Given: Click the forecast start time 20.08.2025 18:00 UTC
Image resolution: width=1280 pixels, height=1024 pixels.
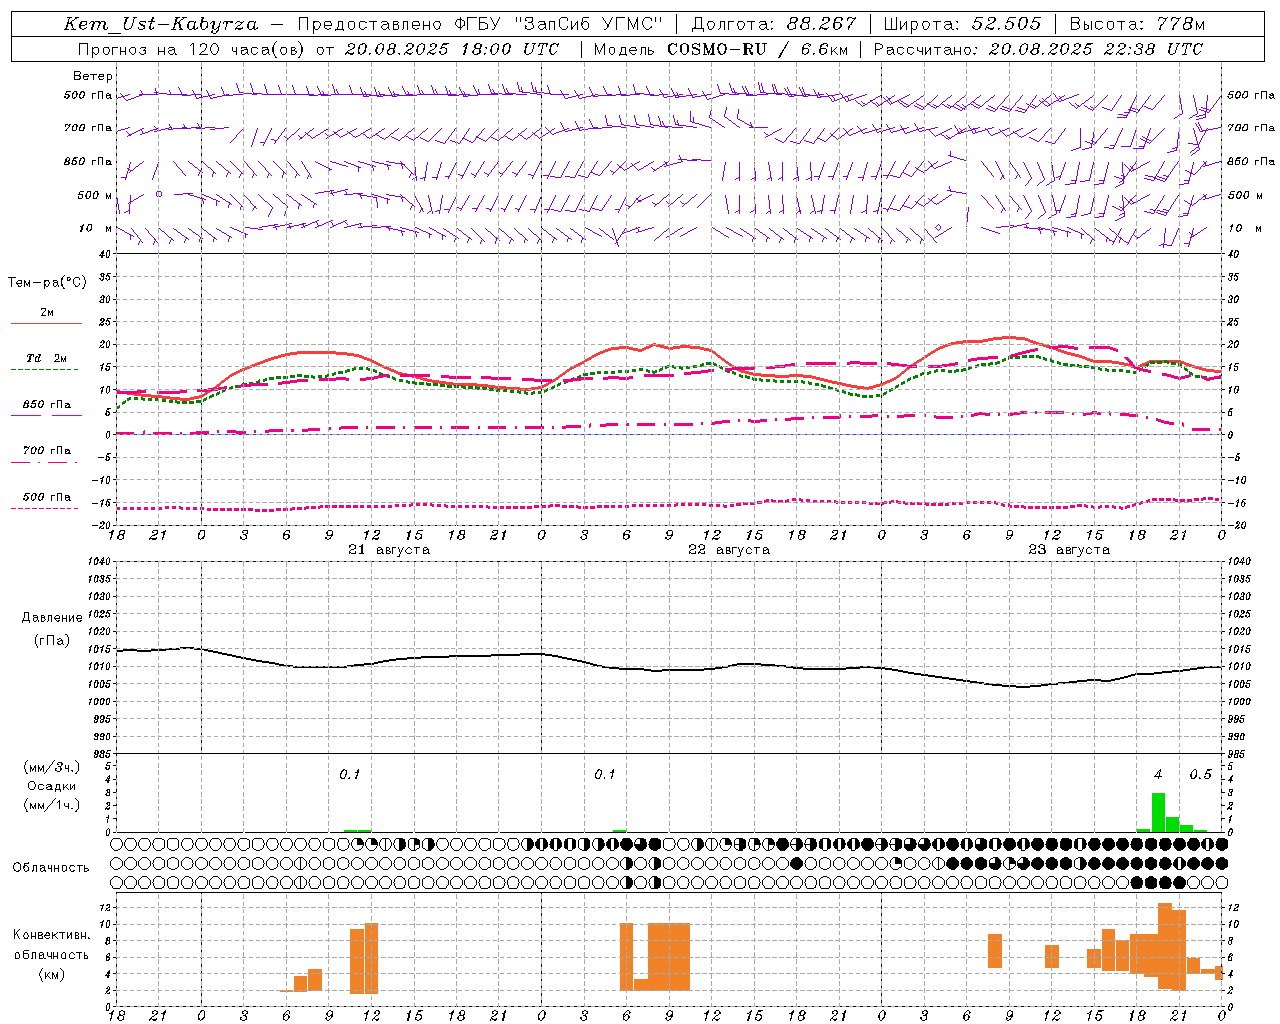Looking at the screenshot, I should point(452,49).
